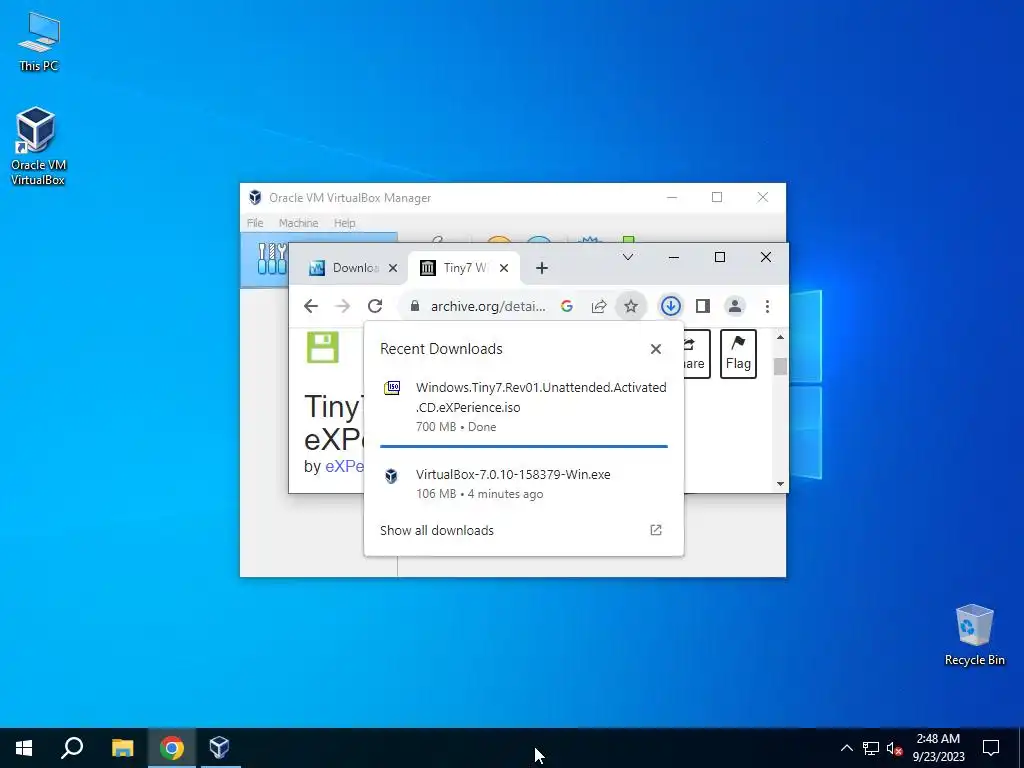This screenshot has height=768, width=1024.
Task: Click the Windows Start button
Action: tap(24, 748)
